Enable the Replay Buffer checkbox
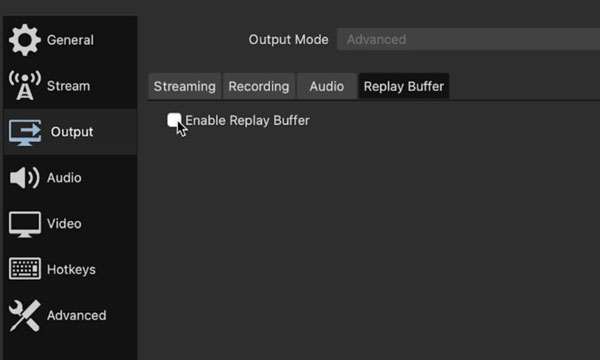This screenshot has width=600, height=360. pyautogui.click(x=174, y=120)
